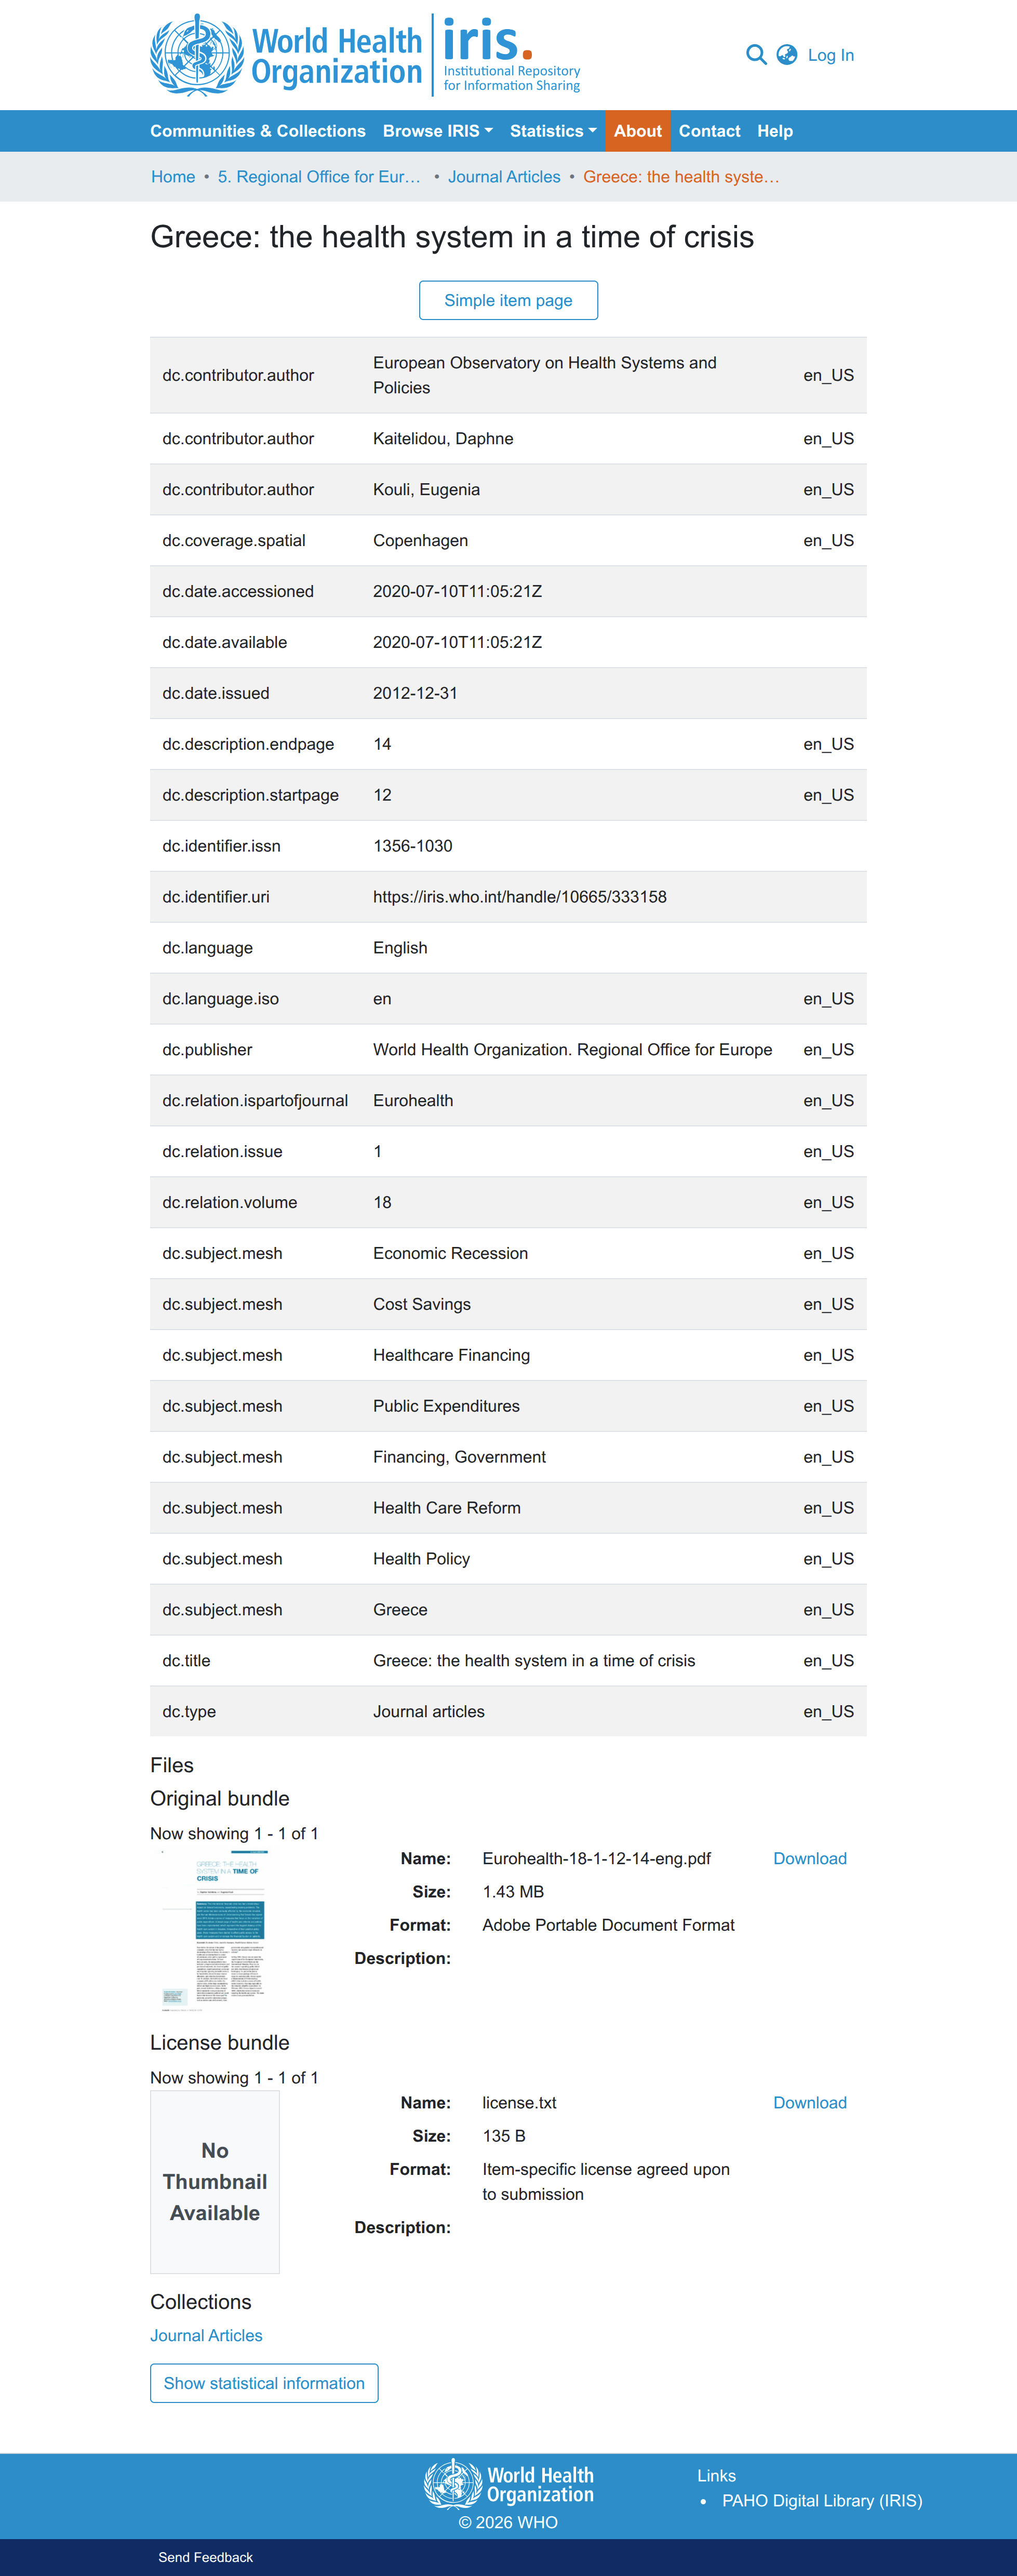Open Journal Articles breadcrumb link
Viewport: 1017px width, 2576px height.
(x=504, y=177)
